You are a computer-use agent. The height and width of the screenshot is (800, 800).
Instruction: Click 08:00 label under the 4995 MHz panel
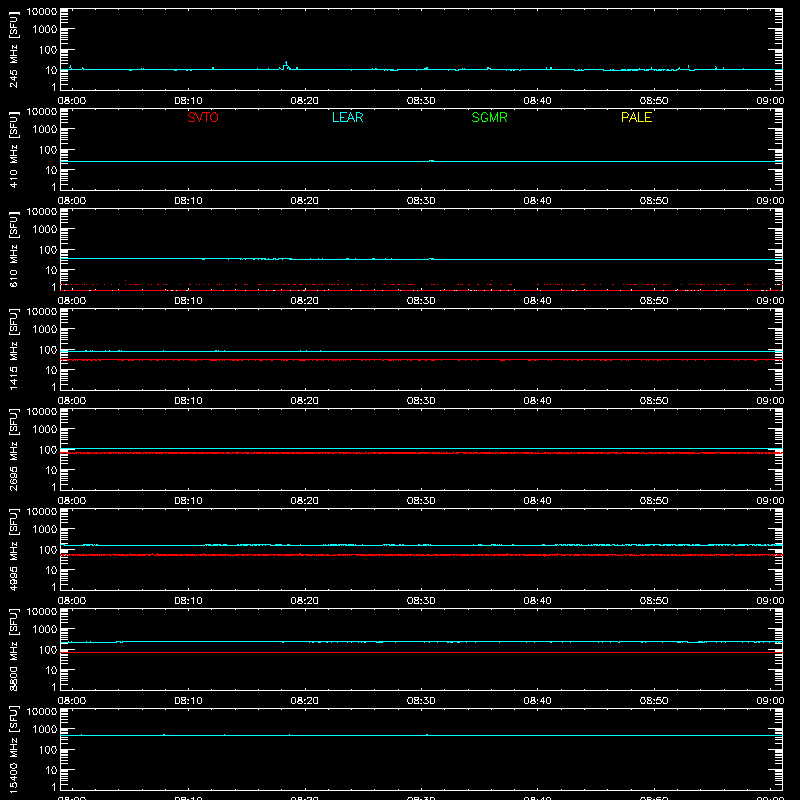(72, 601)
